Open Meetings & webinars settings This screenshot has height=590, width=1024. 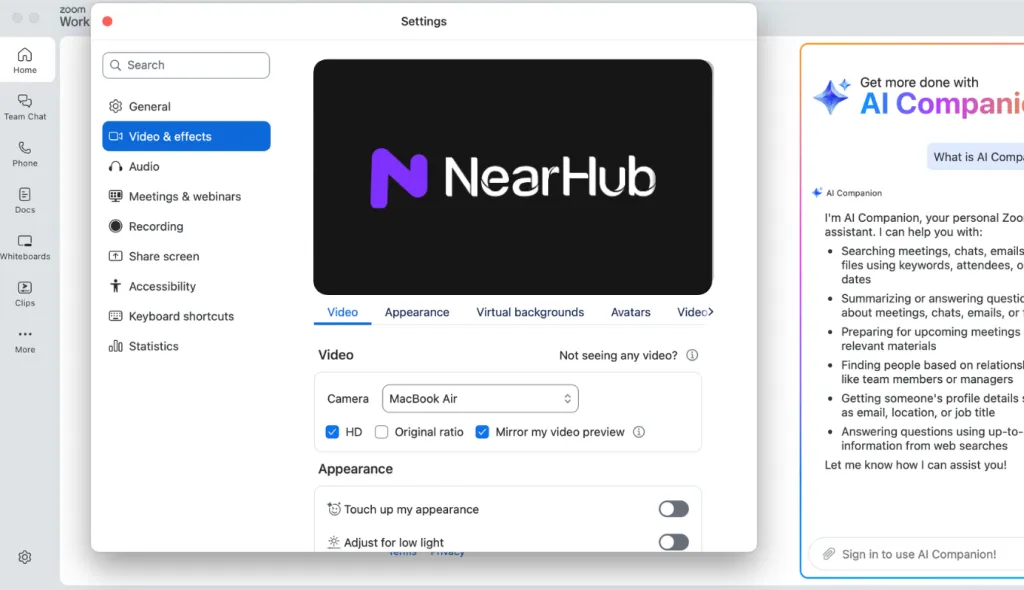point(186,197)
